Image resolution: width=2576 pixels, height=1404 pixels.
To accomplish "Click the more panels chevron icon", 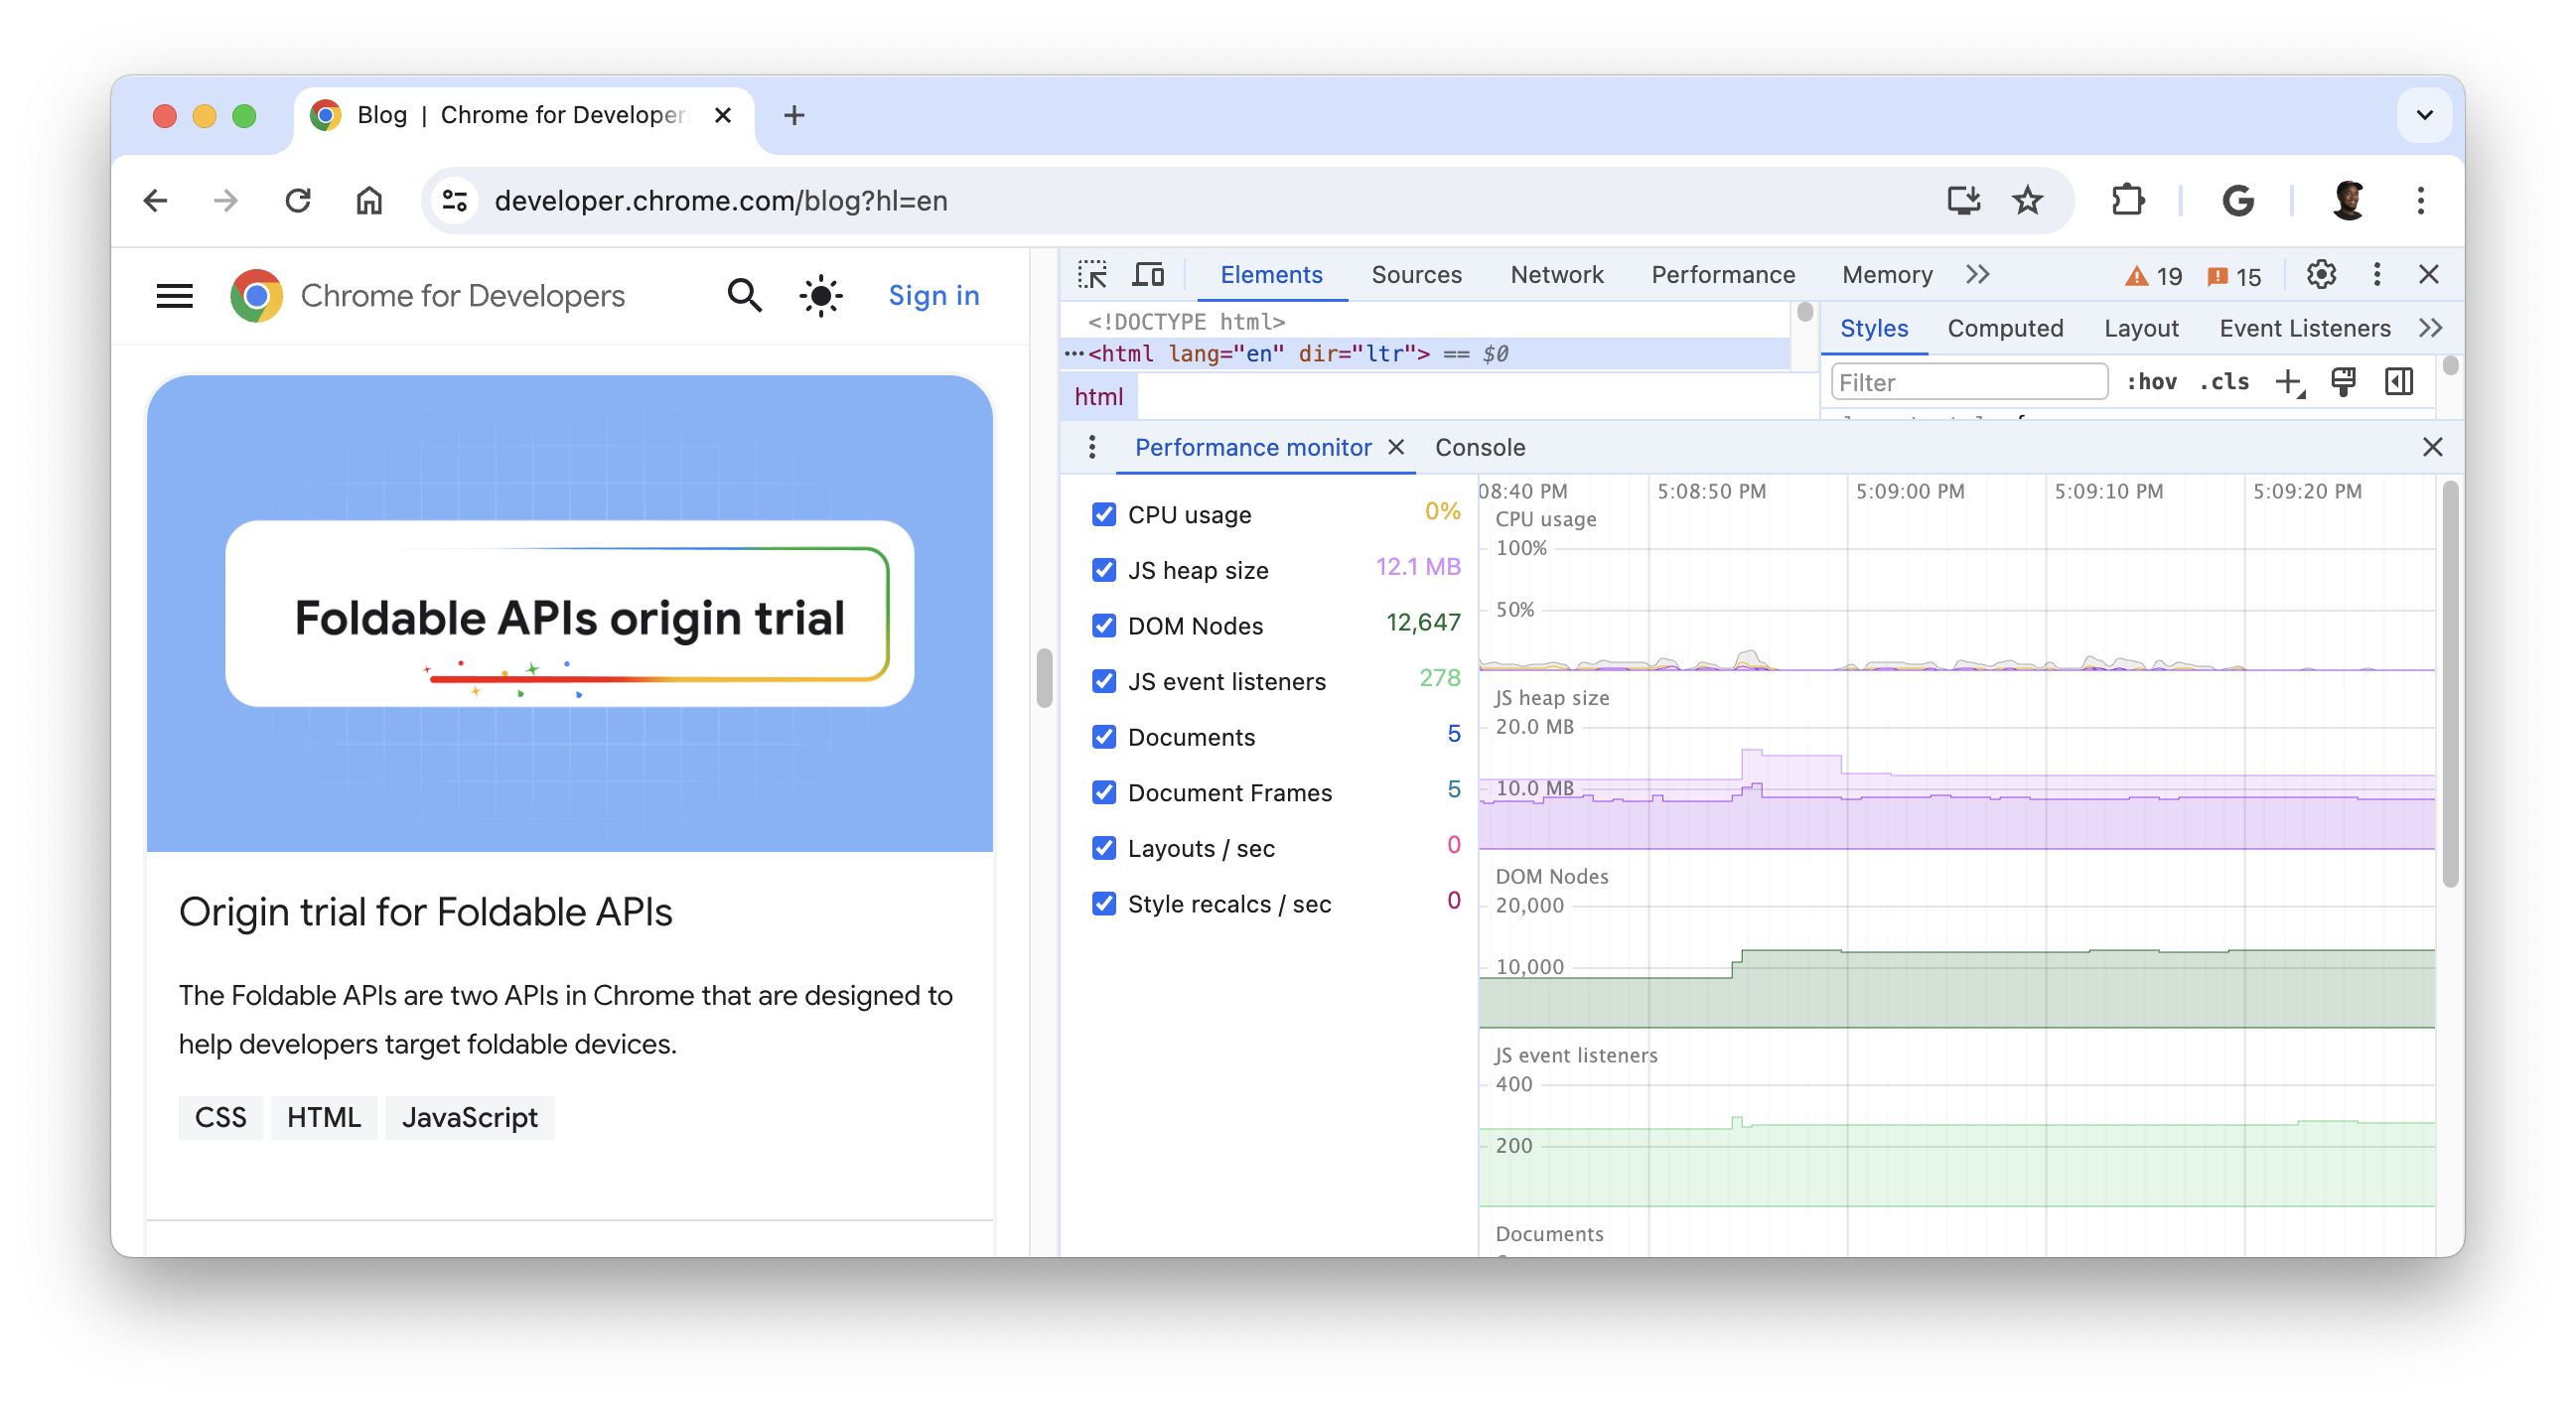I will pos(1978,273).
